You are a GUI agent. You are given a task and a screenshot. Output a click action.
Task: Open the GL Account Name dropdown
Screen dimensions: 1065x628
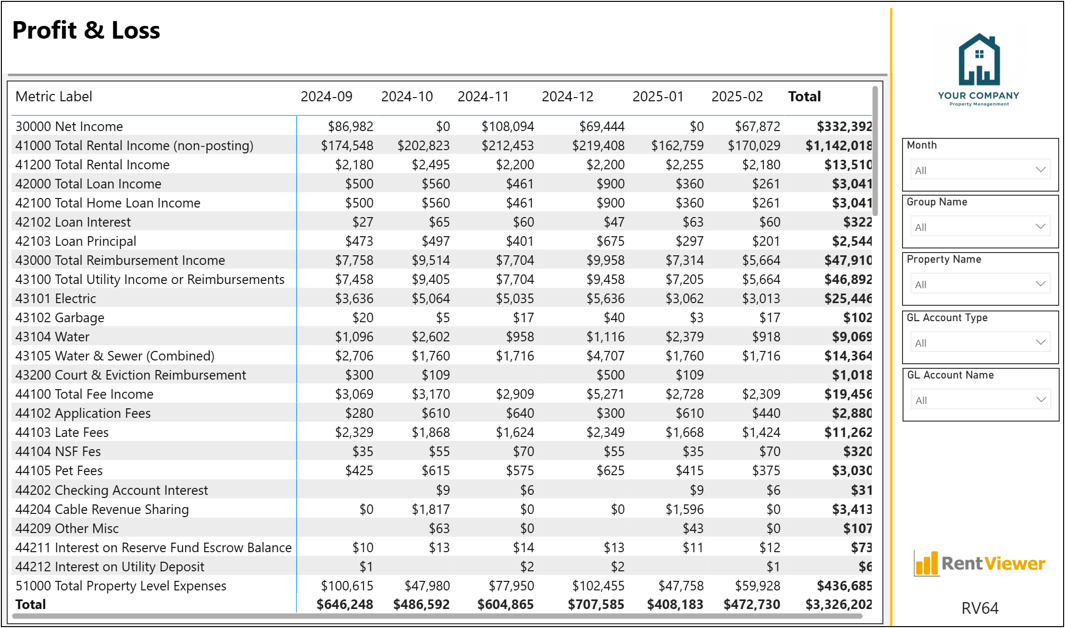980,400
